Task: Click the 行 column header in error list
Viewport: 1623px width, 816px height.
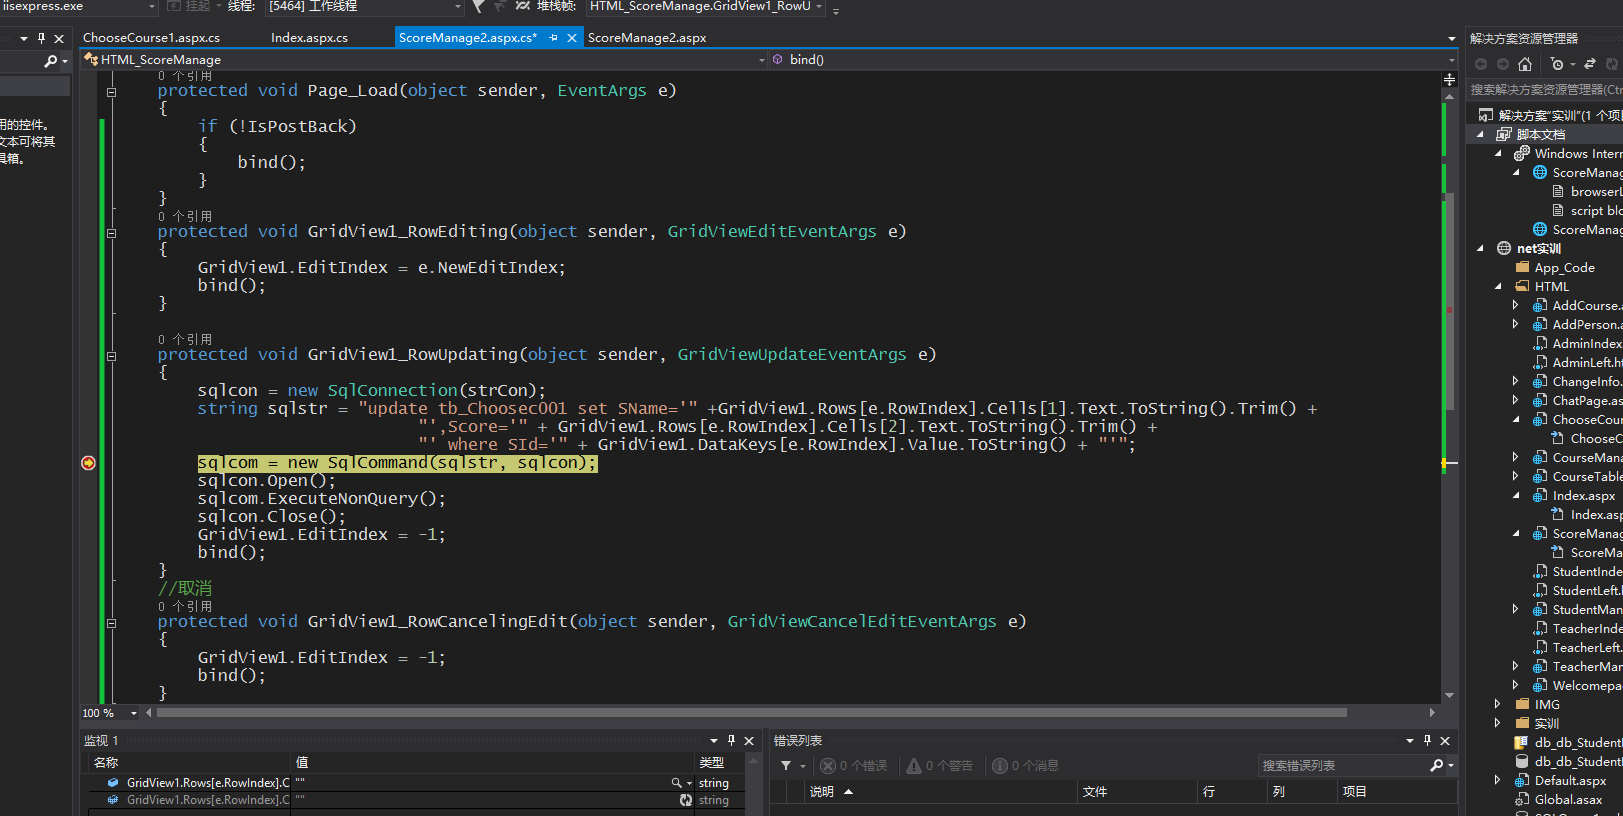Action: [x=1232, y=792]
